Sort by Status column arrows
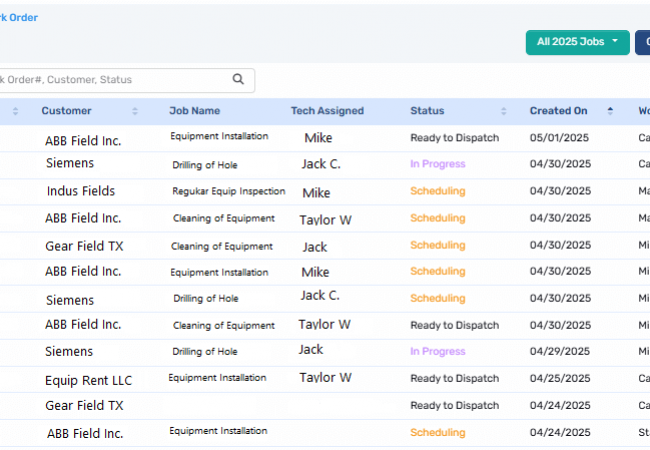This screenshot has width=650, height=450. (504, 111)
